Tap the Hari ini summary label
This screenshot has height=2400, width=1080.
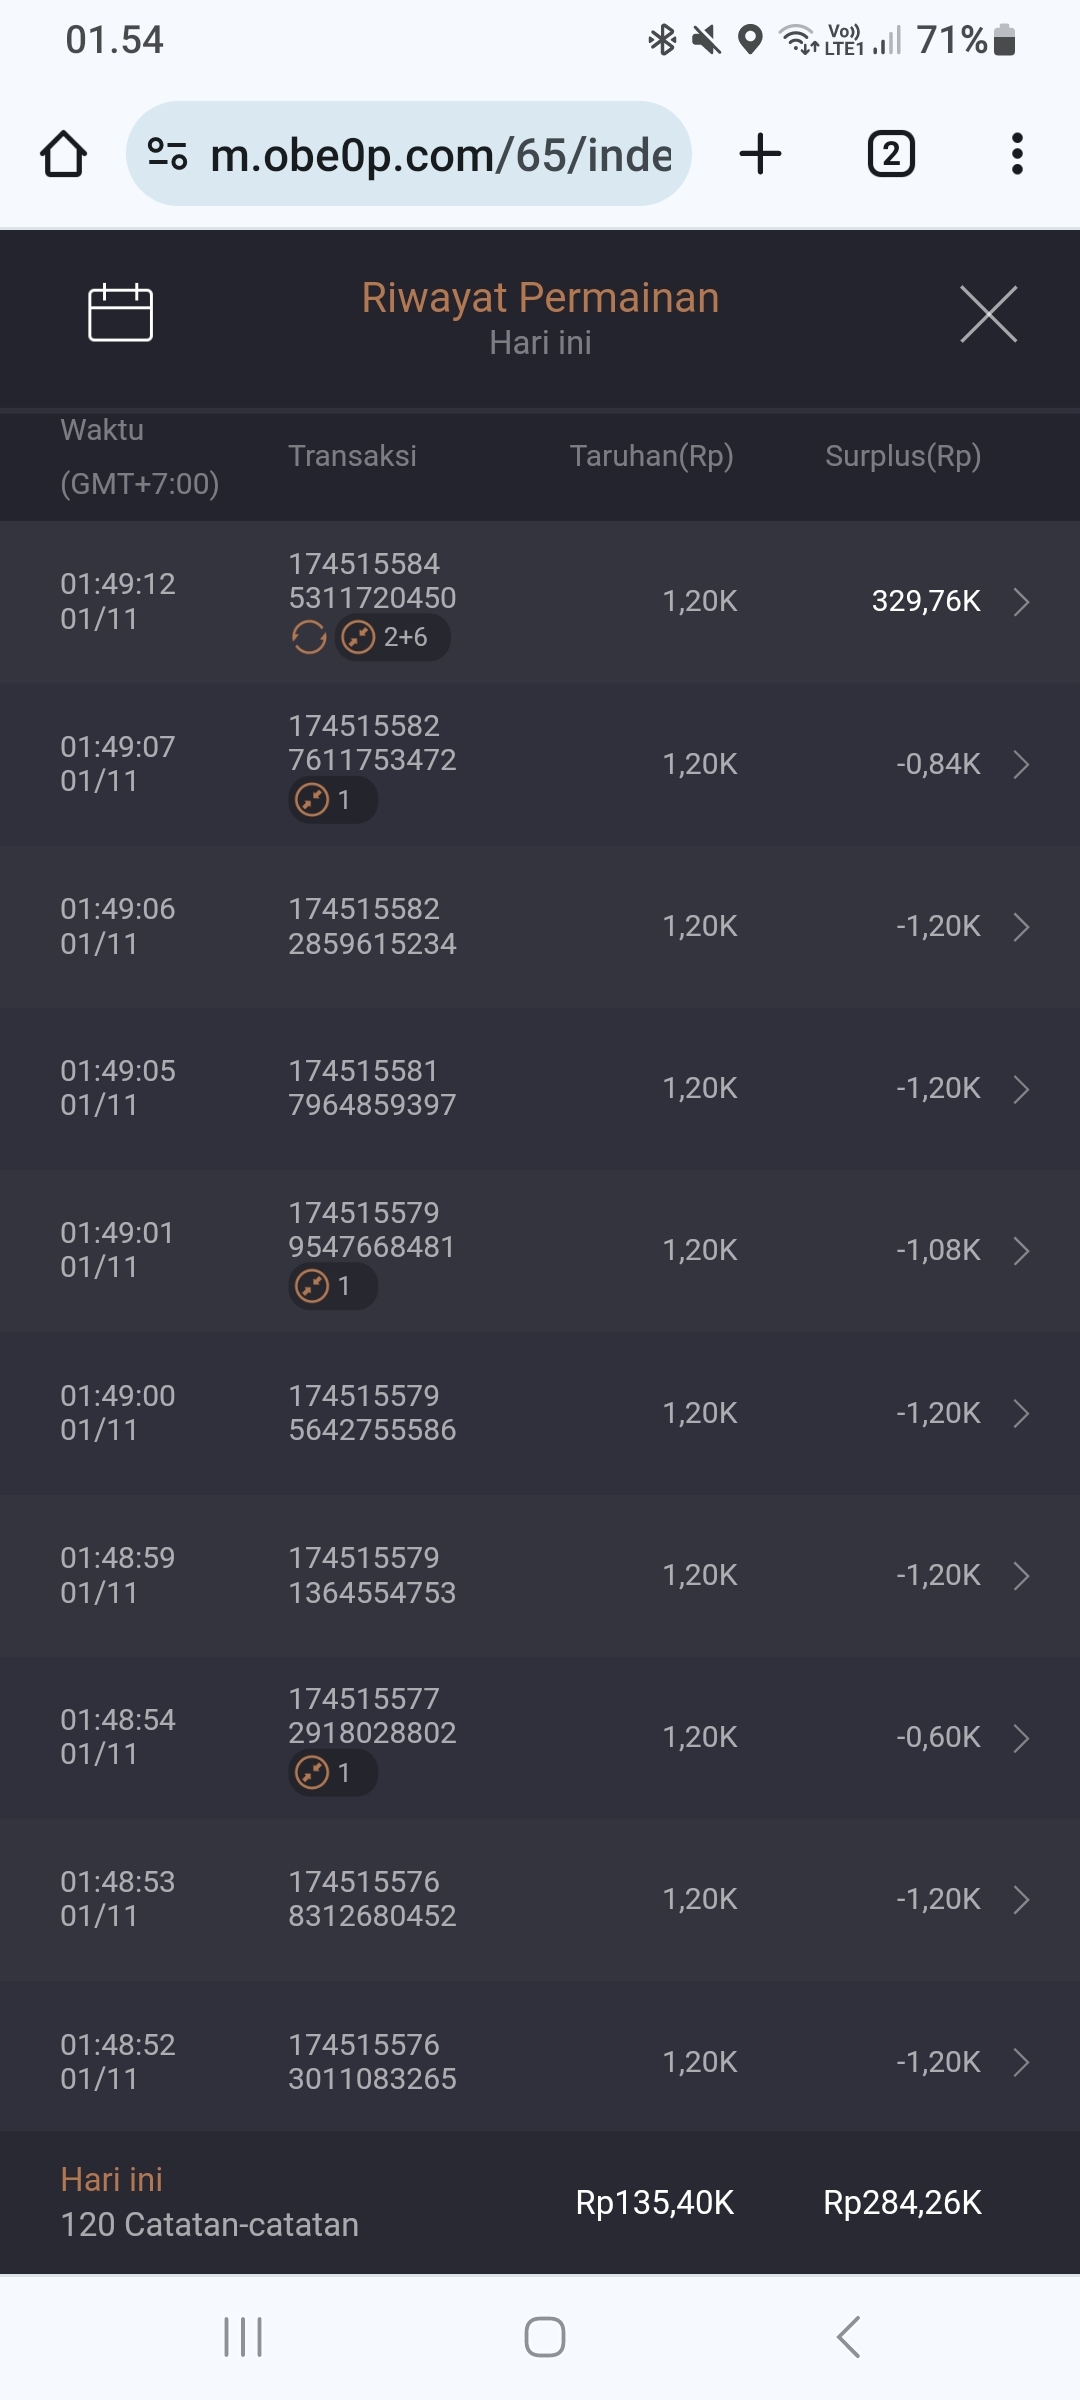[x=112, y=2179]
